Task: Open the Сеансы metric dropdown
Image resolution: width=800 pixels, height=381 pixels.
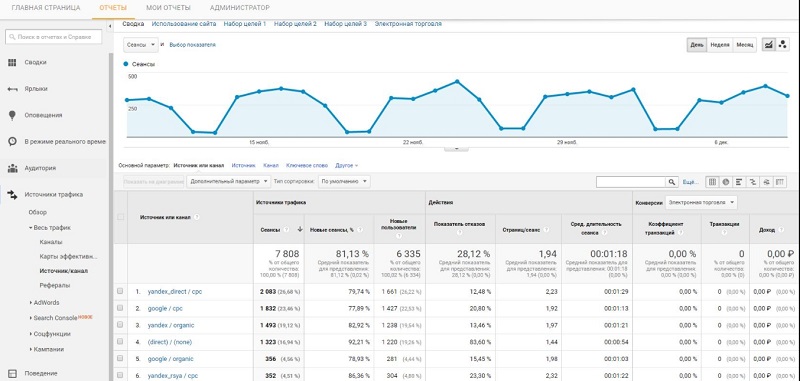Action: (141, 45)
